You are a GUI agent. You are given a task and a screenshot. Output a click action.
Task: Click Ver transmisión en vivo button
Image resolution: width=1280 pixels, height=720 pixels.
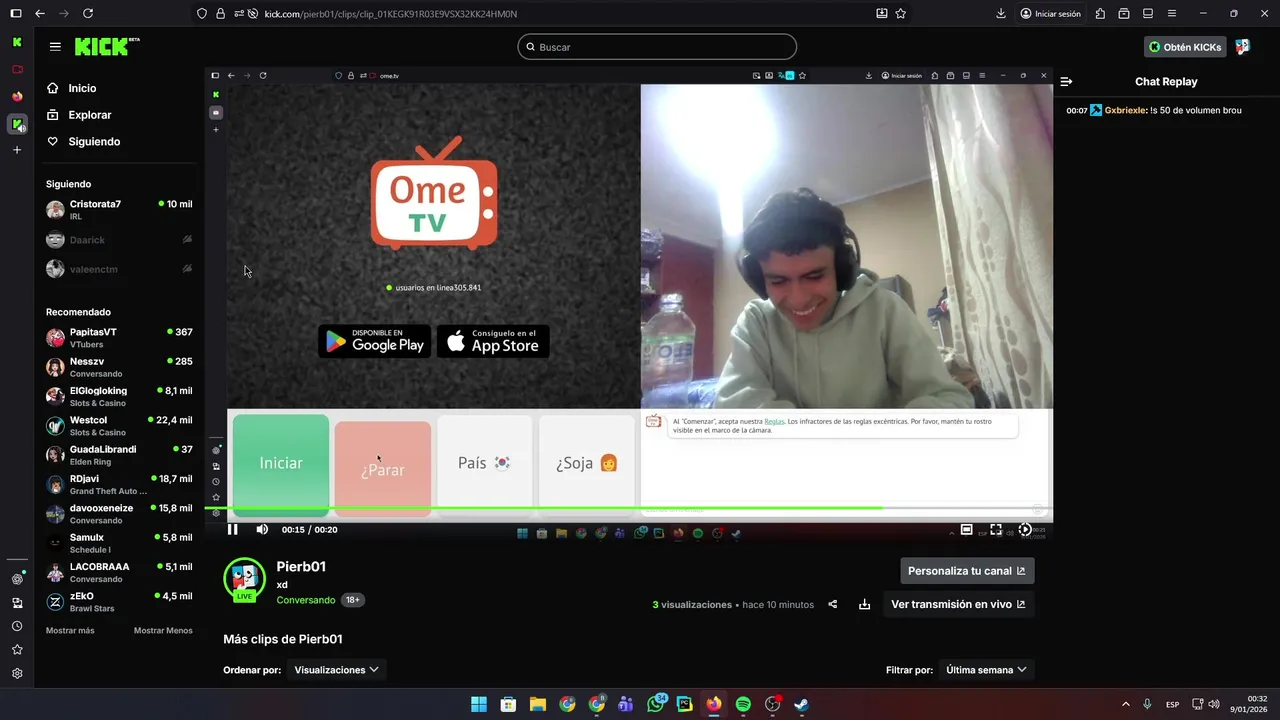[x=958, y=604]
